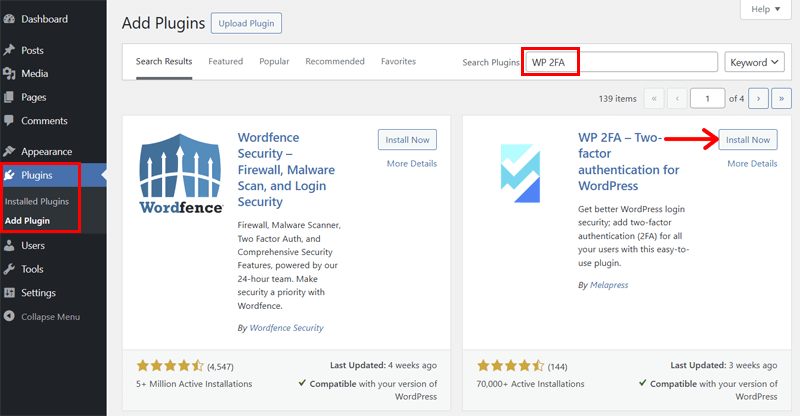Image resolution: width=800 pixels, height=416 pixels.
Task: Open the Wordfence Security author link
Action: pyautogui.click(x=286, y=328)
